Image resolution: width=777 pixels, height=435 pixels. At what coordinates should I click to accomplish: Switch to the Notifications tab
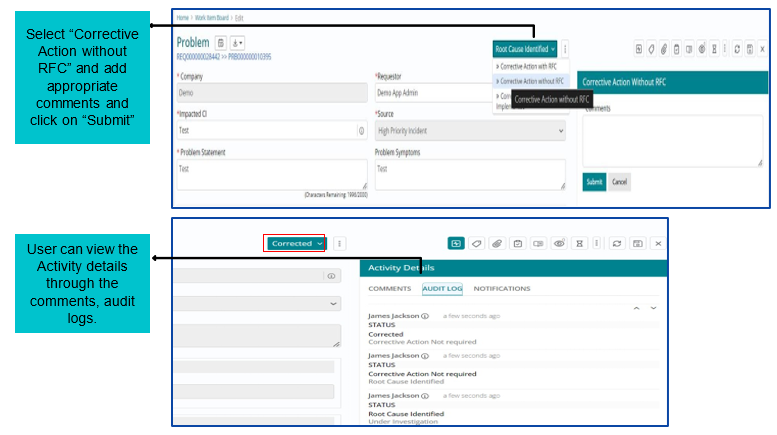click(501, 288)
